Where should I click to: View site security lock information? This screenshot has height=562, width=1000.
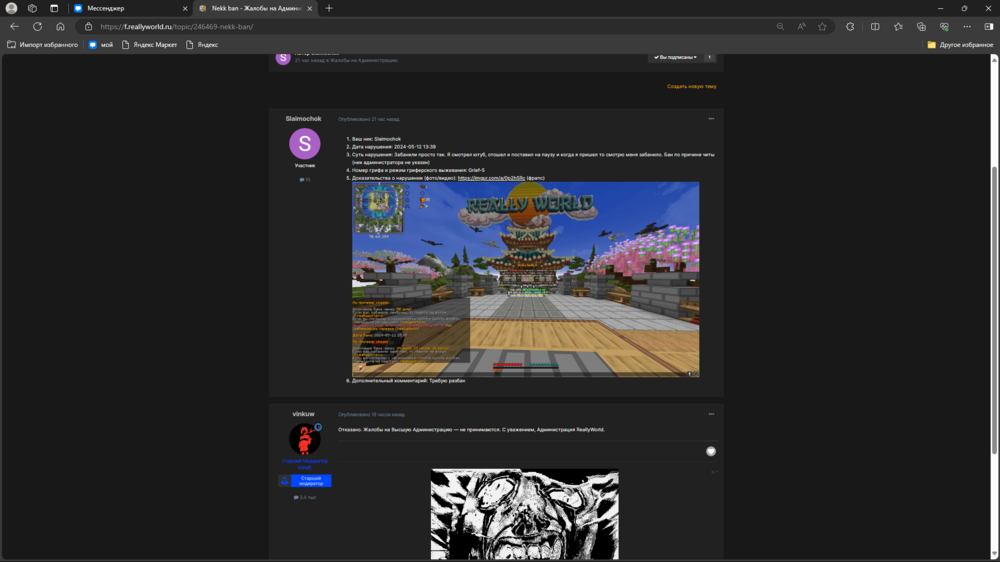point(89,27)
